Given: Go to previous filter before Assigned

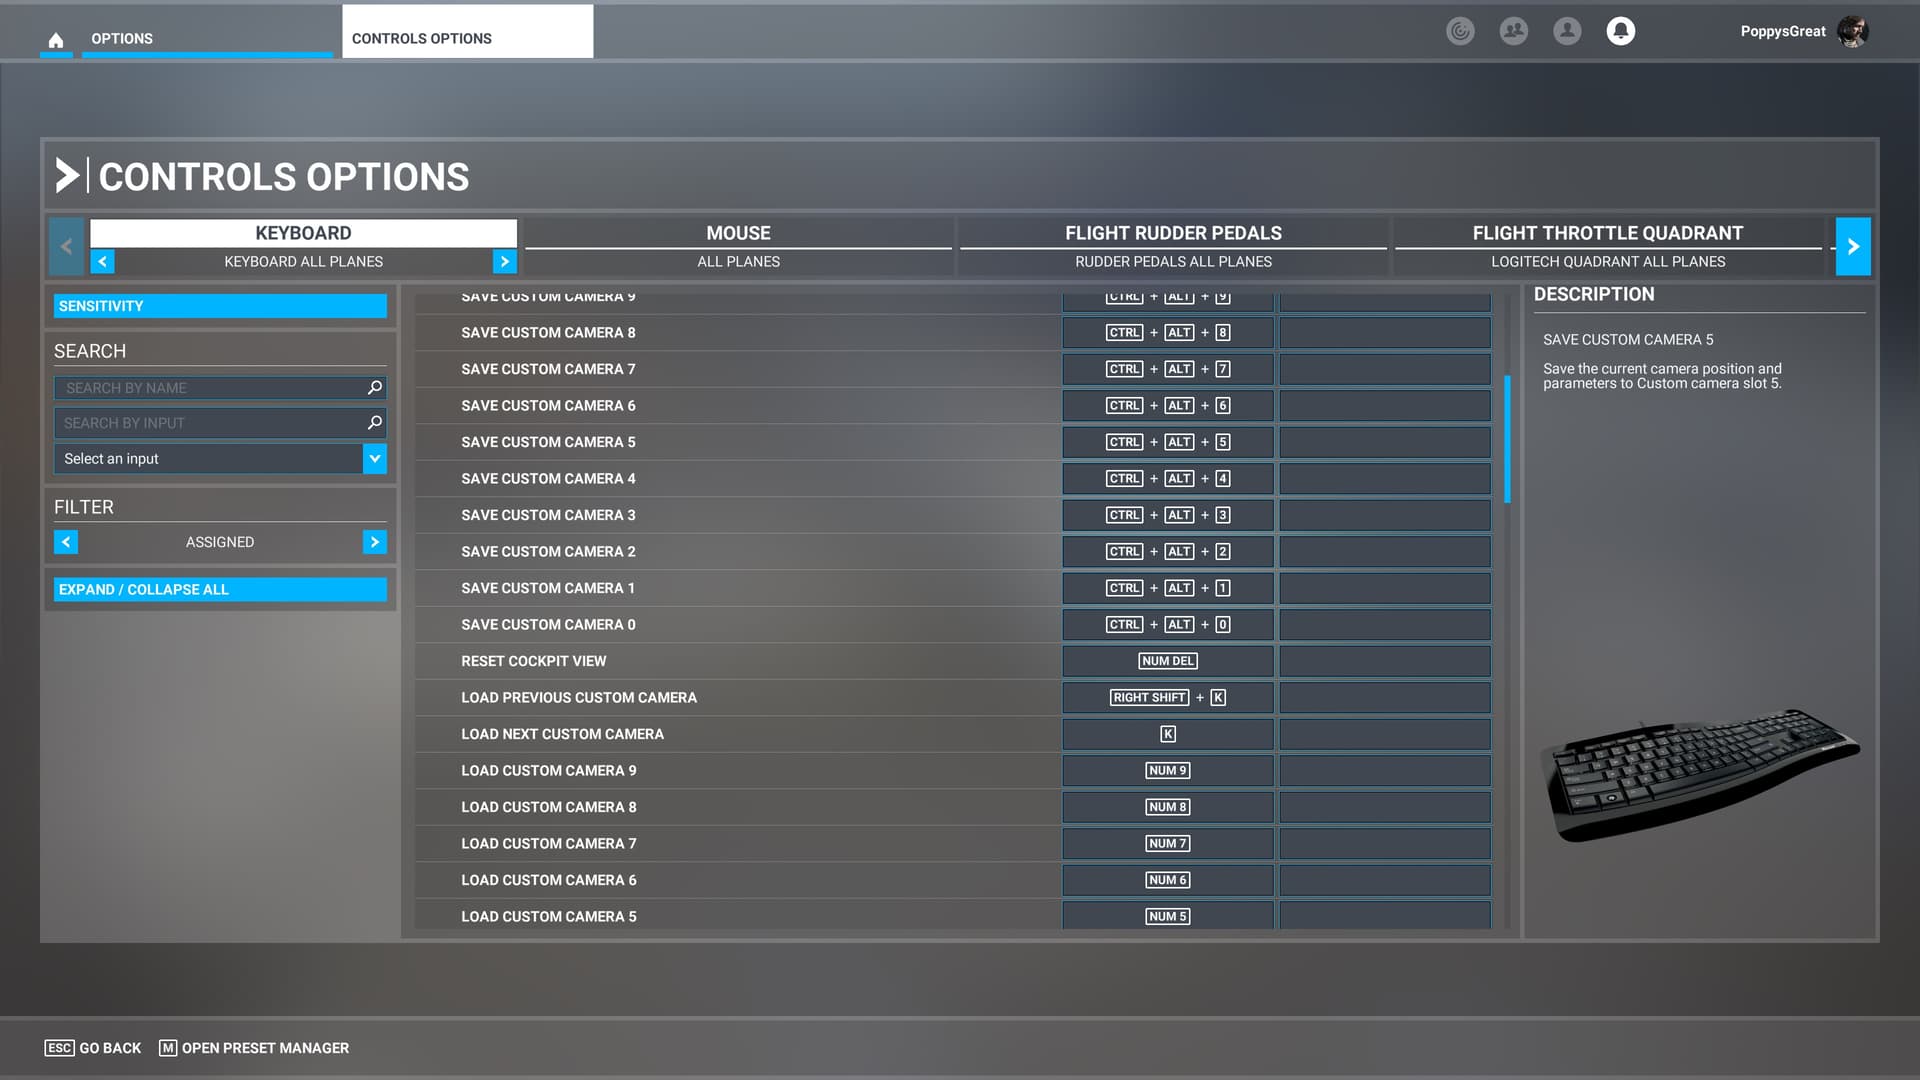Looking at the screenshot, I should [66, 542].
